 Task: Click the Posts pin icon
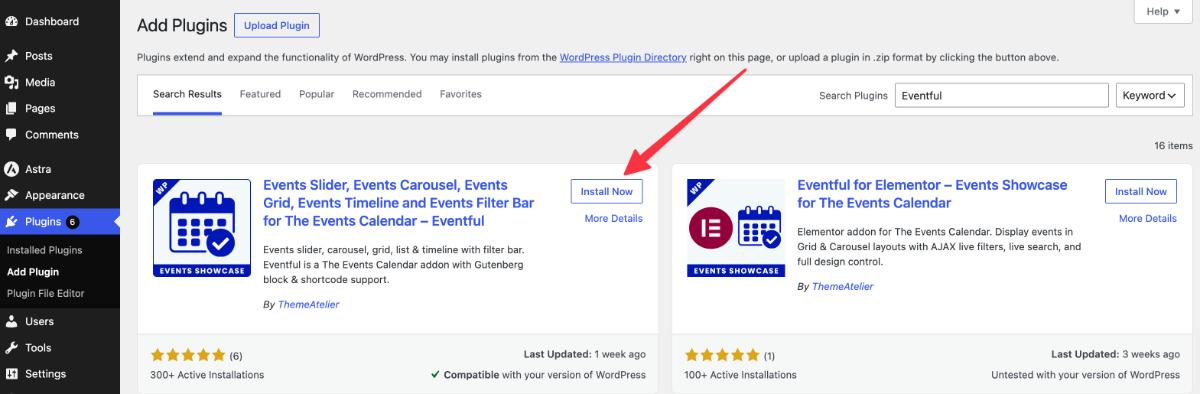(x=11, y=56)
